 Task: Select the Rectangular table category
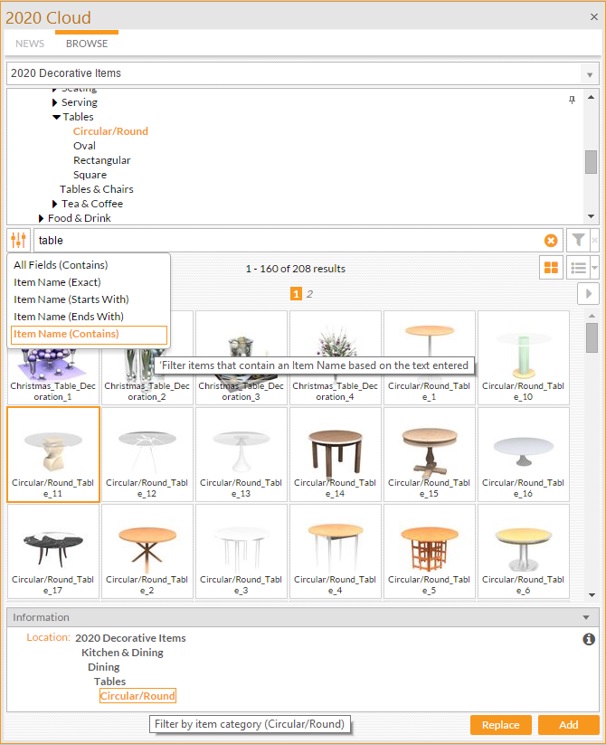tap(102, 161)
